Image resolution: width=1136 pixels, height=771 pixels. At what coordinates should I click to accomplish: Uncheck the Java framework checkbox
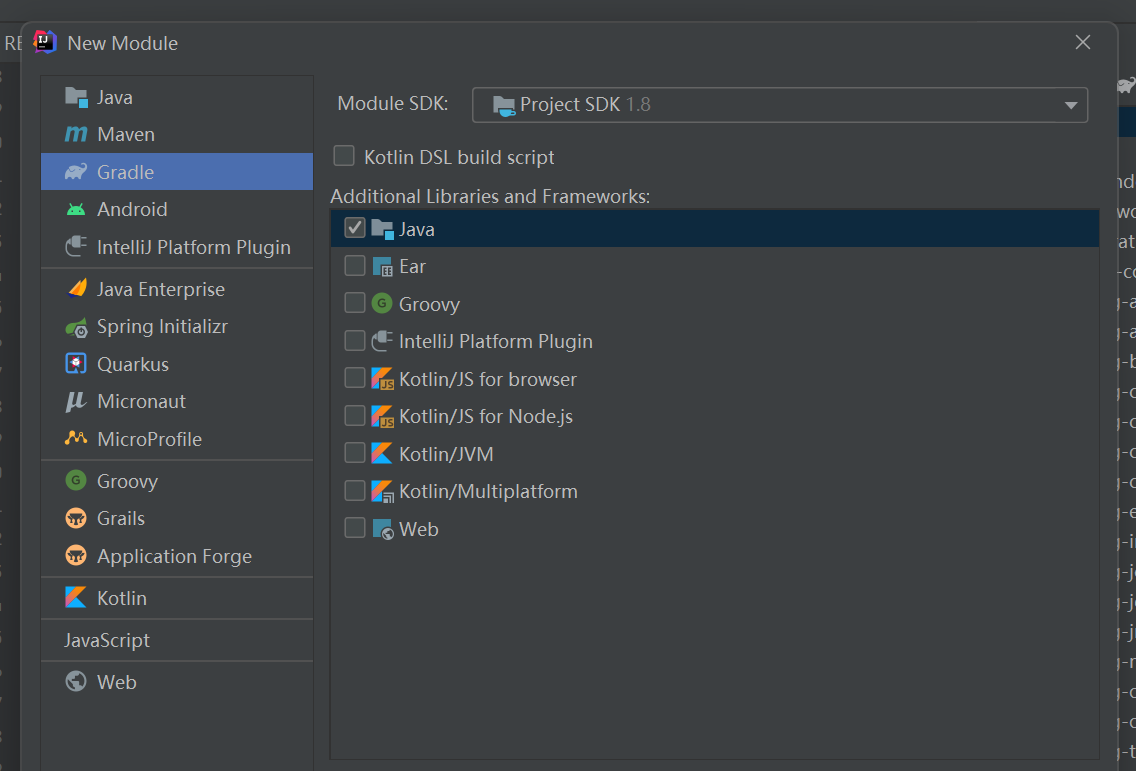[355, 228]
